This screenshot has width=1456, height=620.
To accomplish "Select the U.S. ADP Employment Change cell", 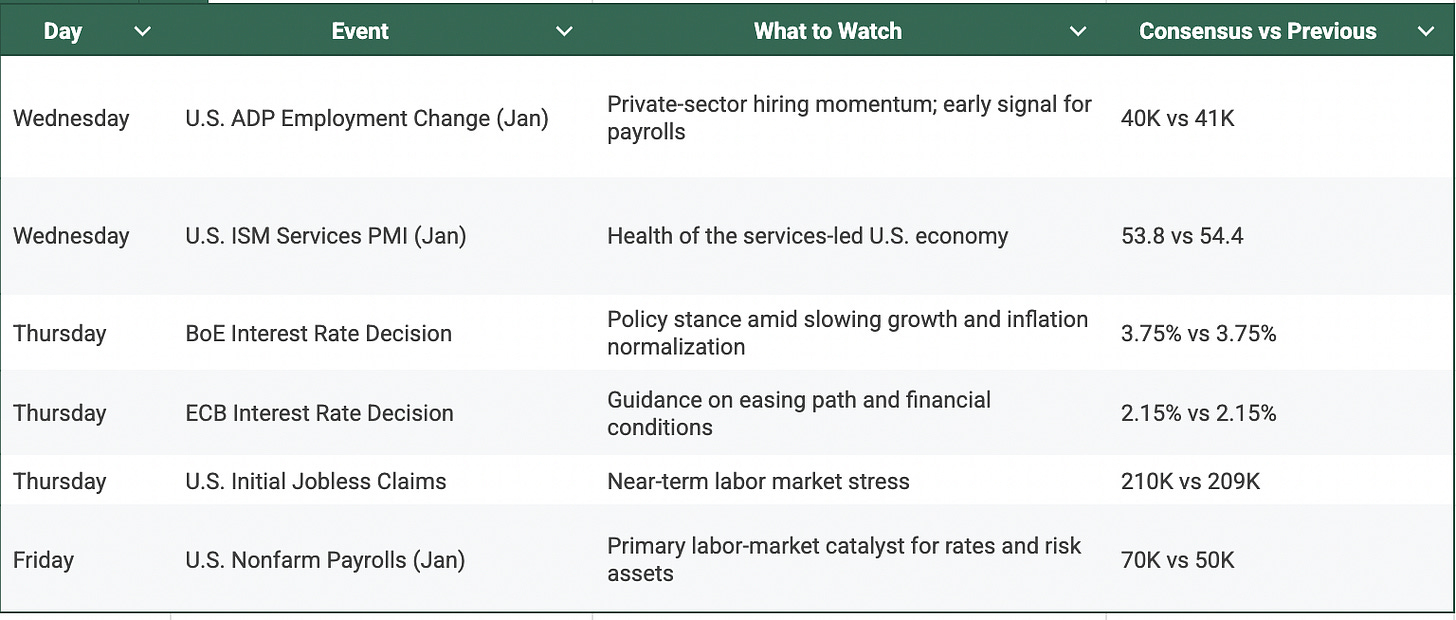I will 367,118.
